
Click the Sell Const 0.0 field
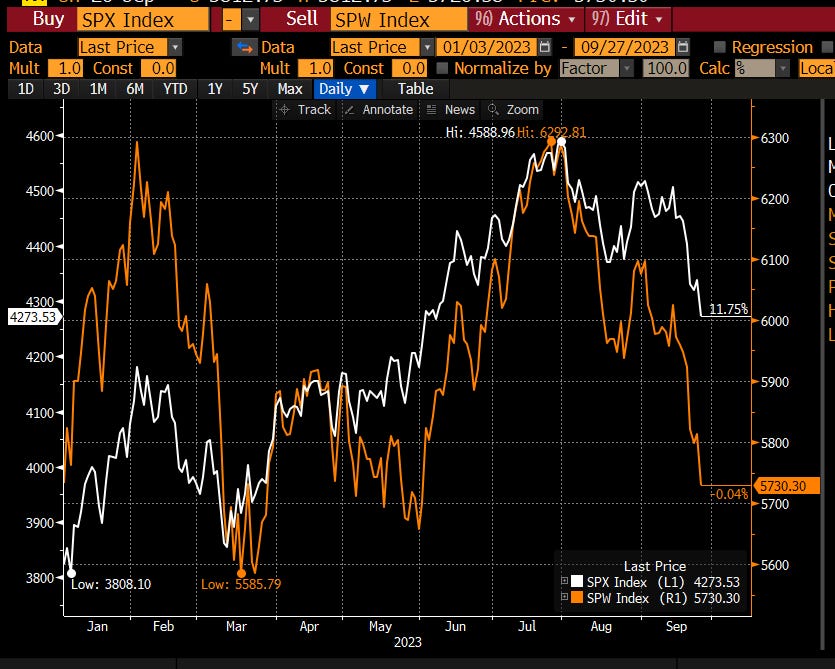point(409,68)
